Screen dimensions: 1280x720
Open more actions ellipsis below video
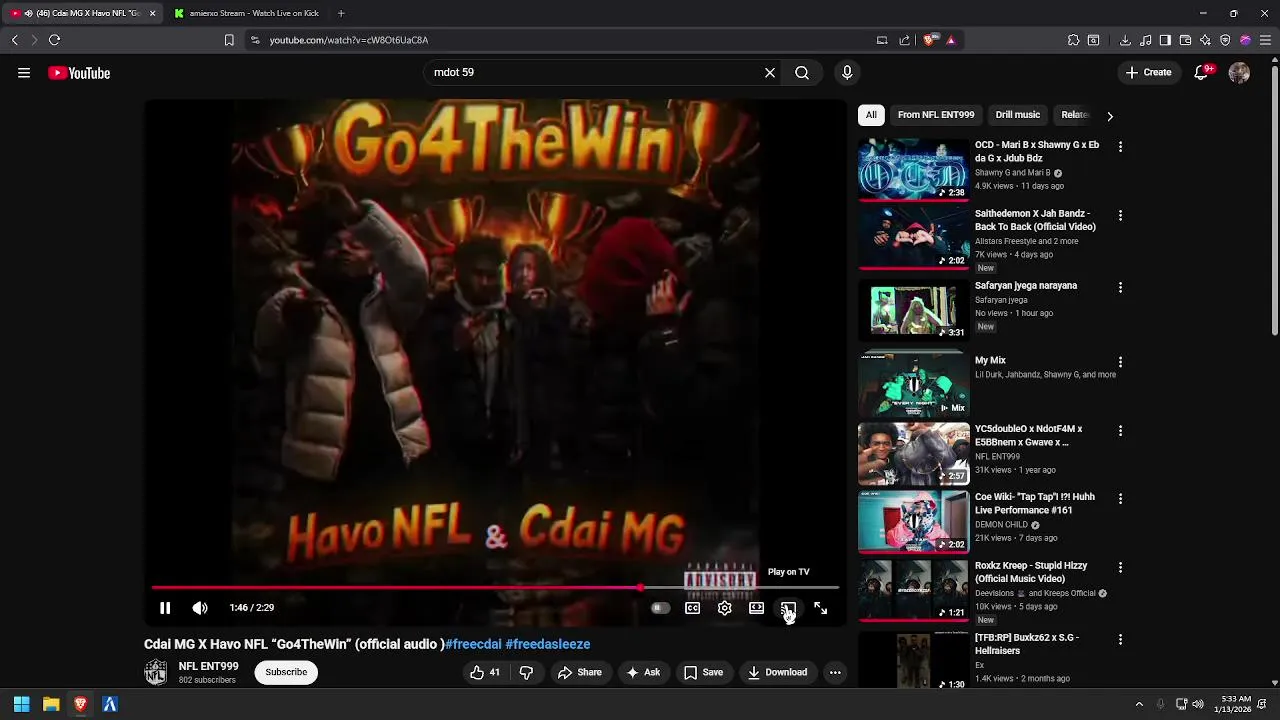tap(835, 673)
